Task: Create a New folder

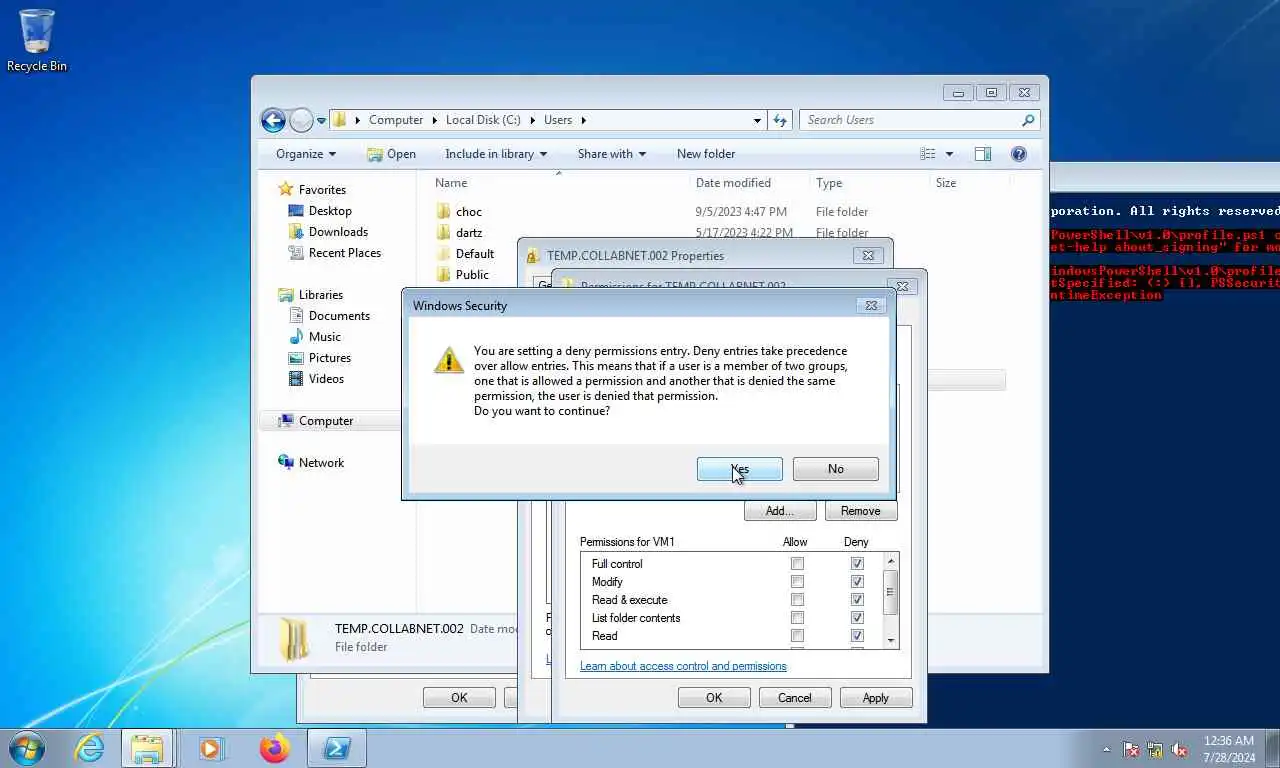Action: click(x=706, y=154)
